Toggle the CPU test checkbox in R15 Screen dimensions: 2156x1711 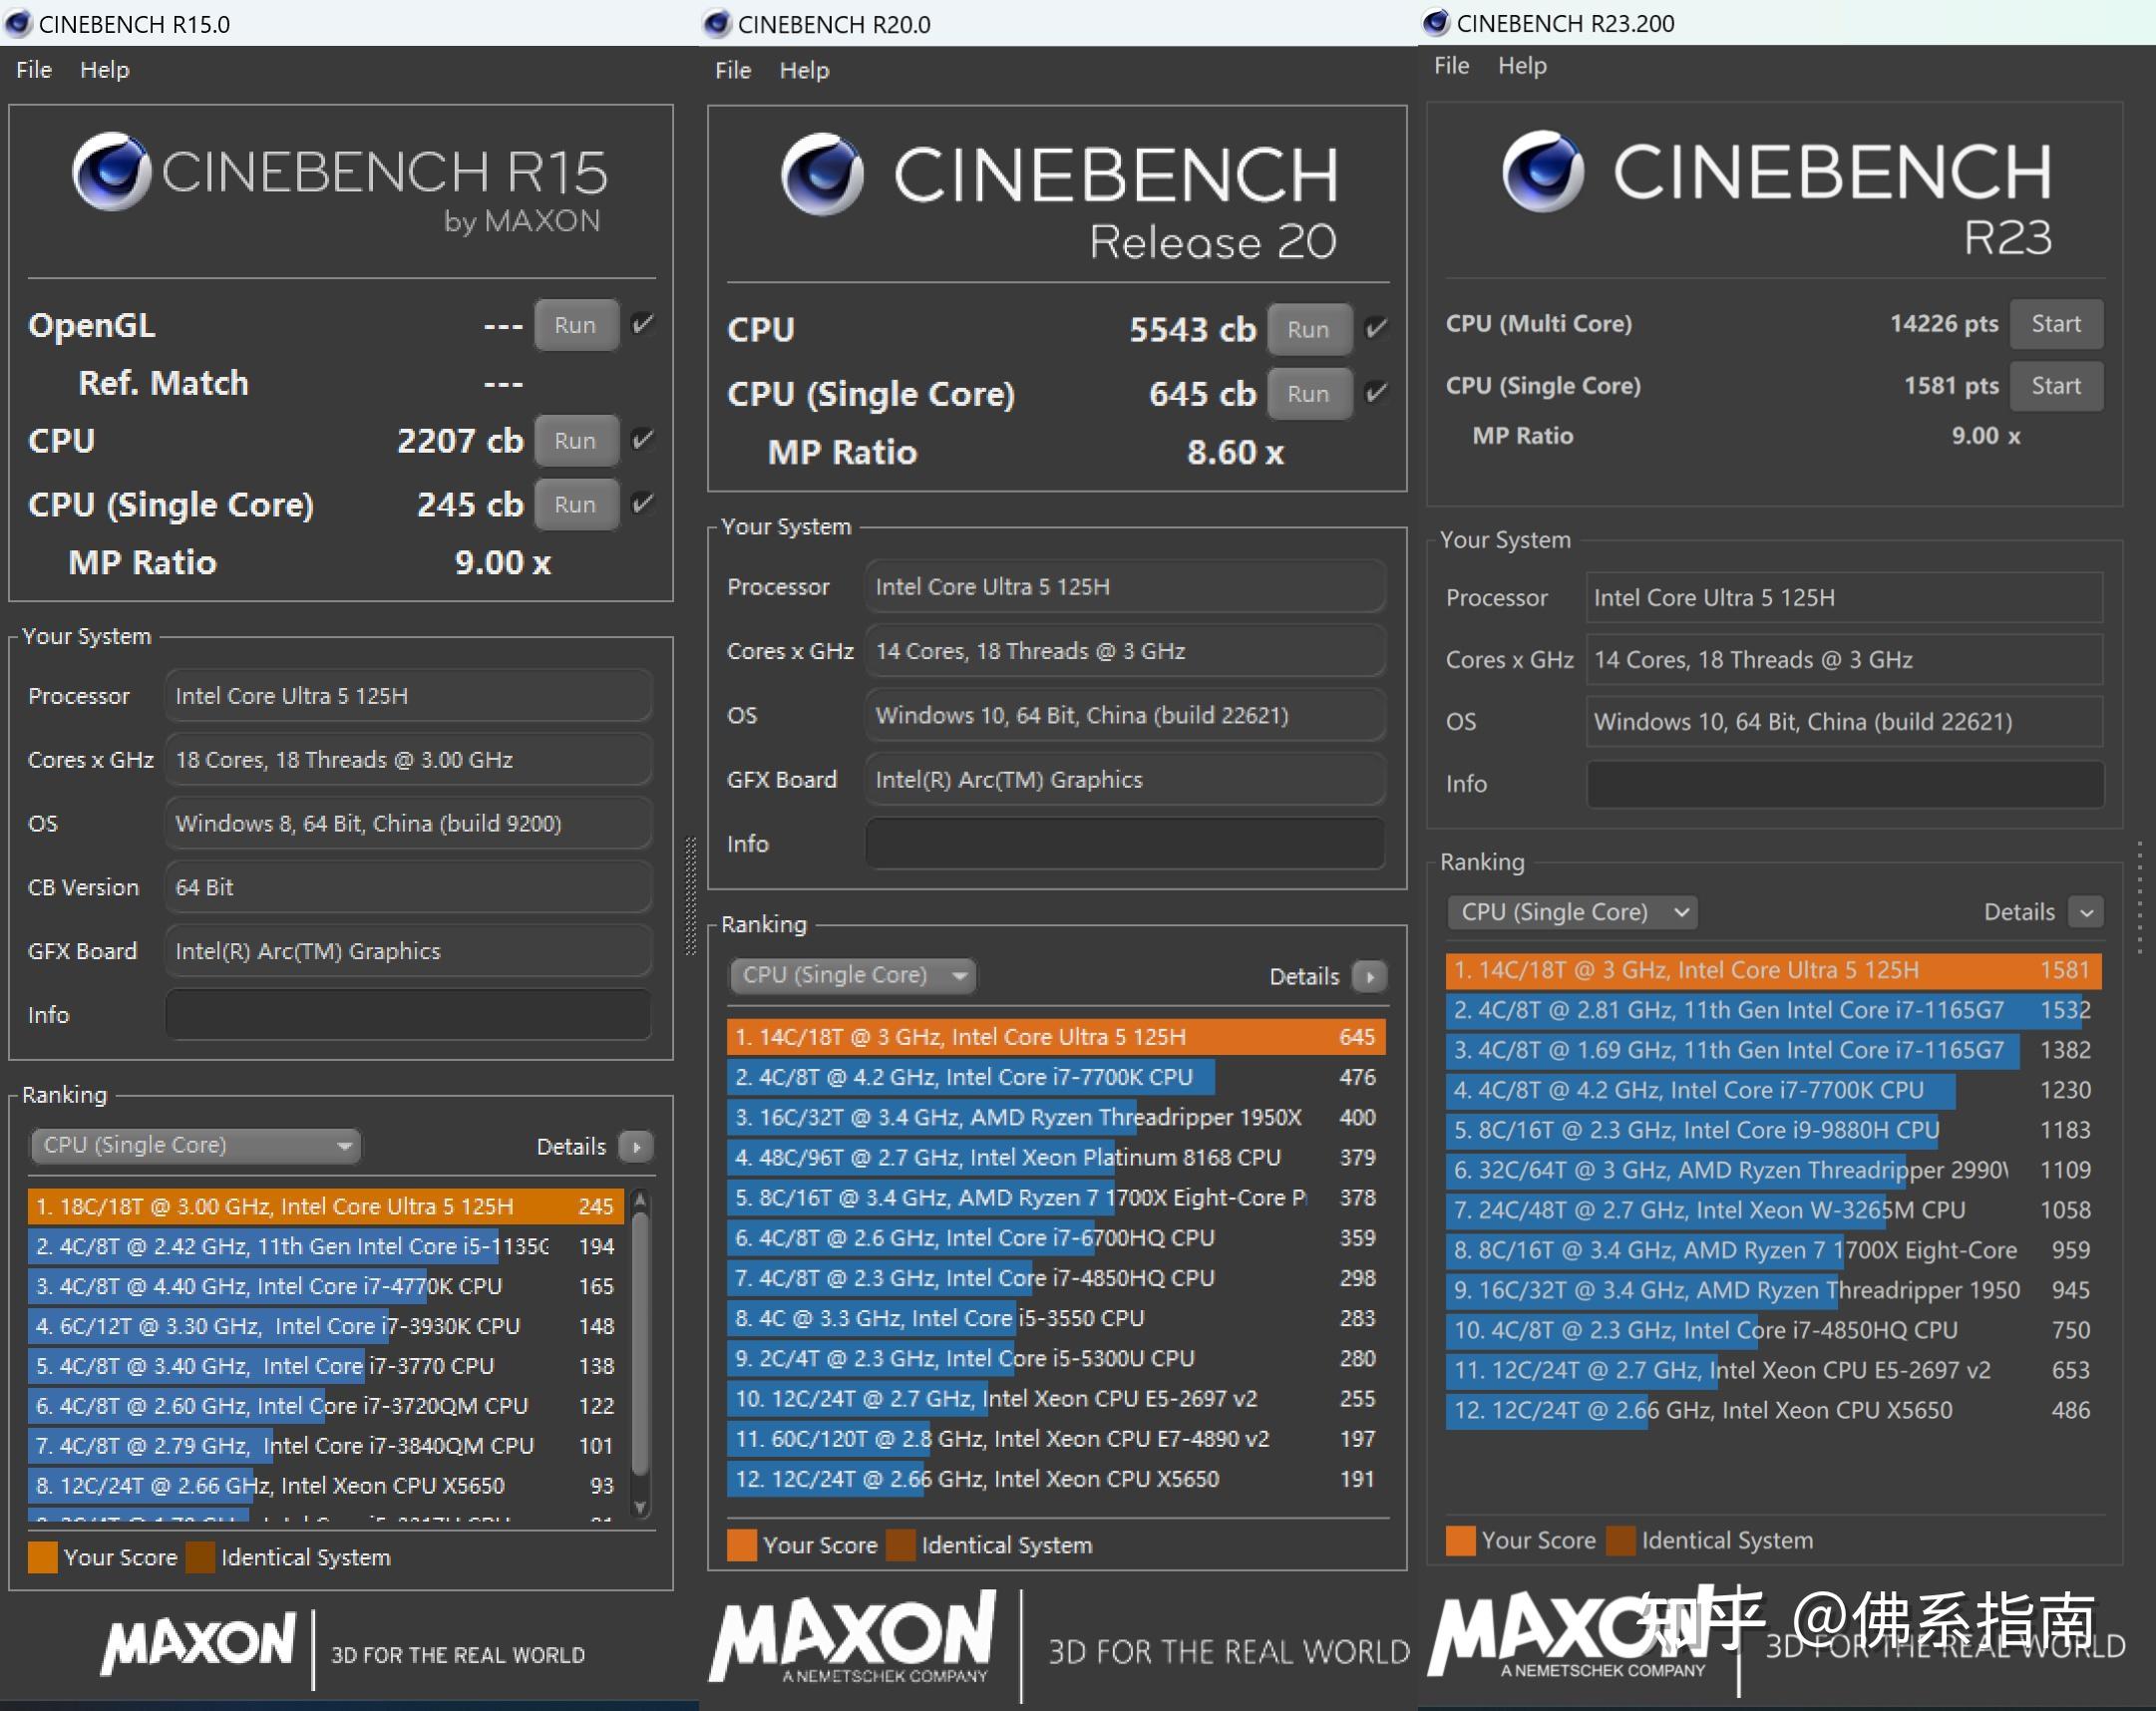(643, 440)
